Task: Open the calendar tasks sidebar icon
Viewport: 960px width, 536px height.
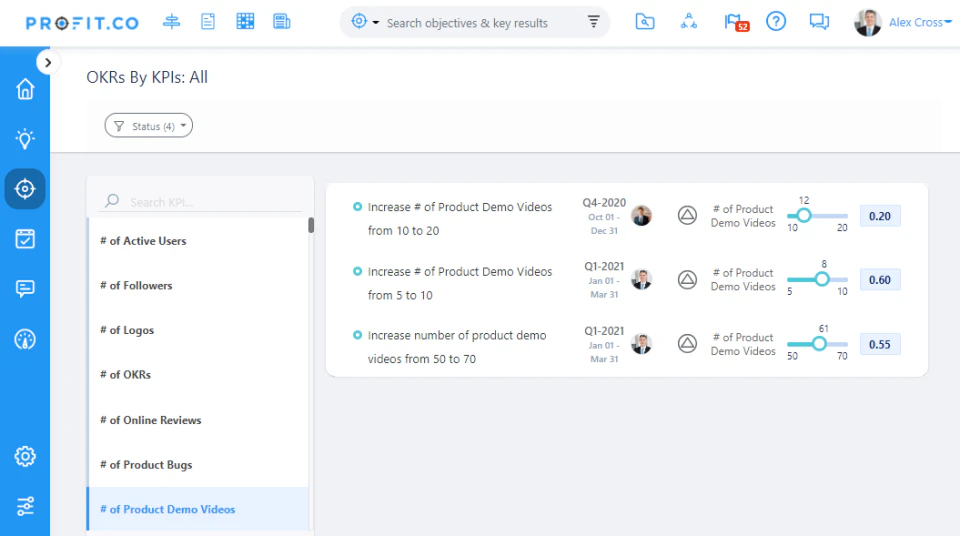Action: click(25, 238)
